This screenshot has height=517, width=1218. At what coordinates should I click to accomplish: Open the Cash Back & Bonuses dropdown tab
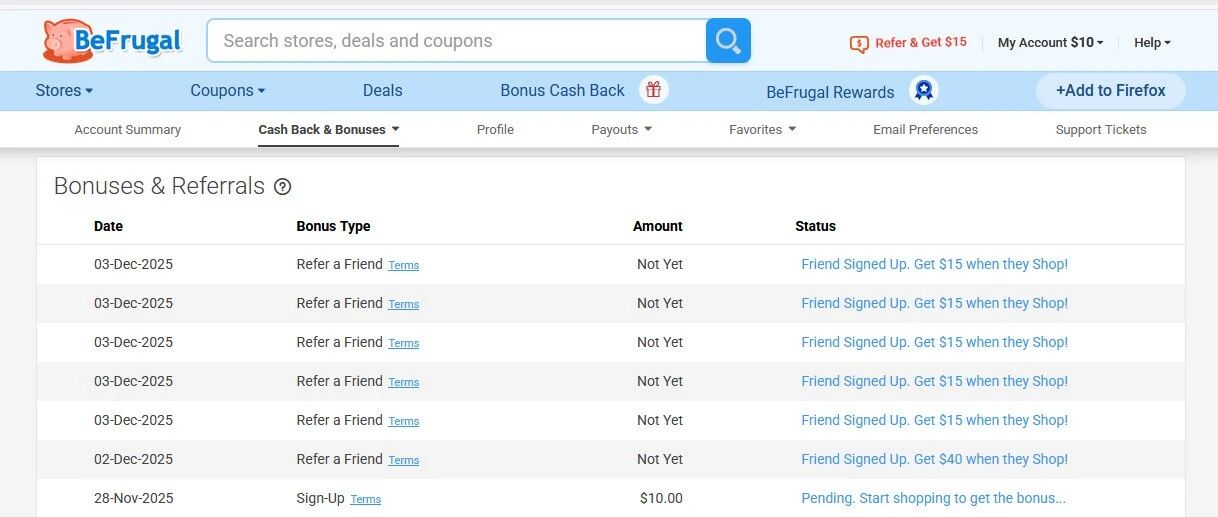tap(329, 129)
